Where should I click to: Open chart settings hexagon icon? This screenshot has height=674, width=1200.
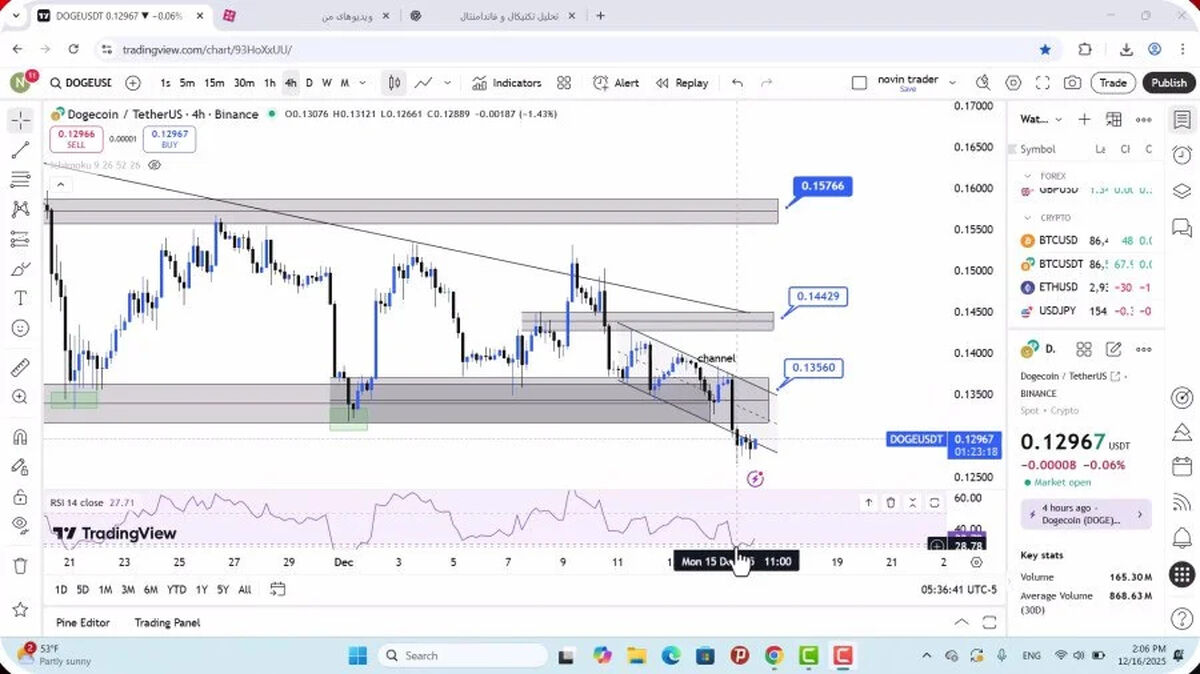(x=1013, y=83)
